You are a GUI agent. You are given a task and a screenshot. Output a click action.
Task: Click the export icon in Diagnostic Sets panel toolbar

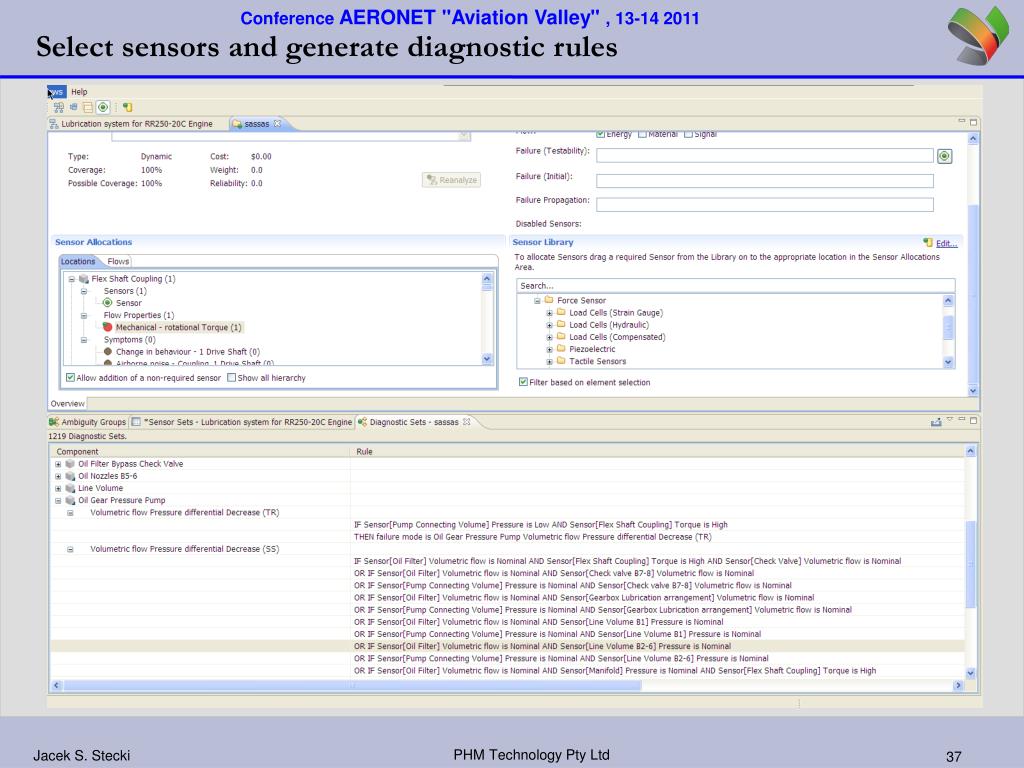pyautogui.click(x=936, y=422)
